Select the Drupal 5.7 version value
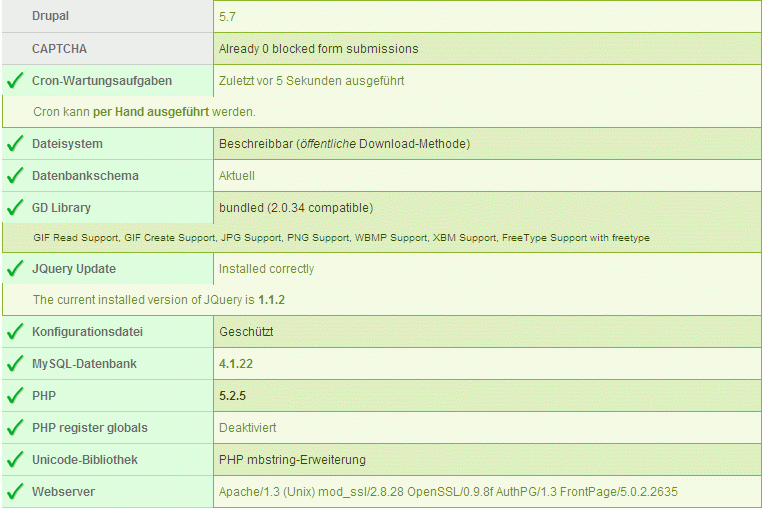 (x=227, y=17)
